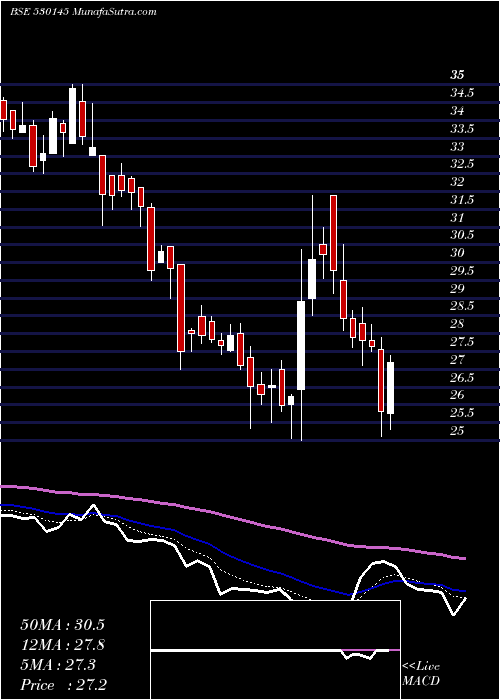Click the BSE 530145 MunafaSutra.com title text
Screen dimensions: 500x700
click(83, 12)
